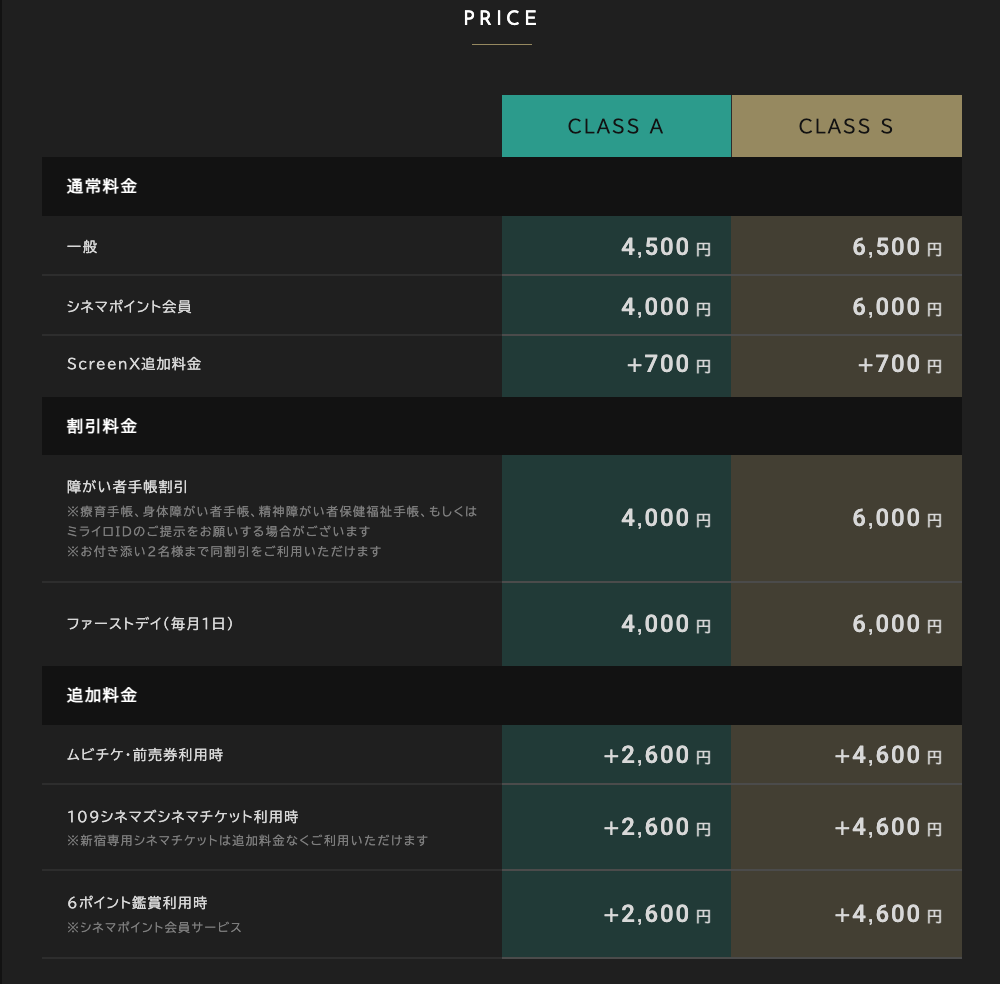Click the 一般 row label
Screen dimensions: 1000x984
pos(82,246)
